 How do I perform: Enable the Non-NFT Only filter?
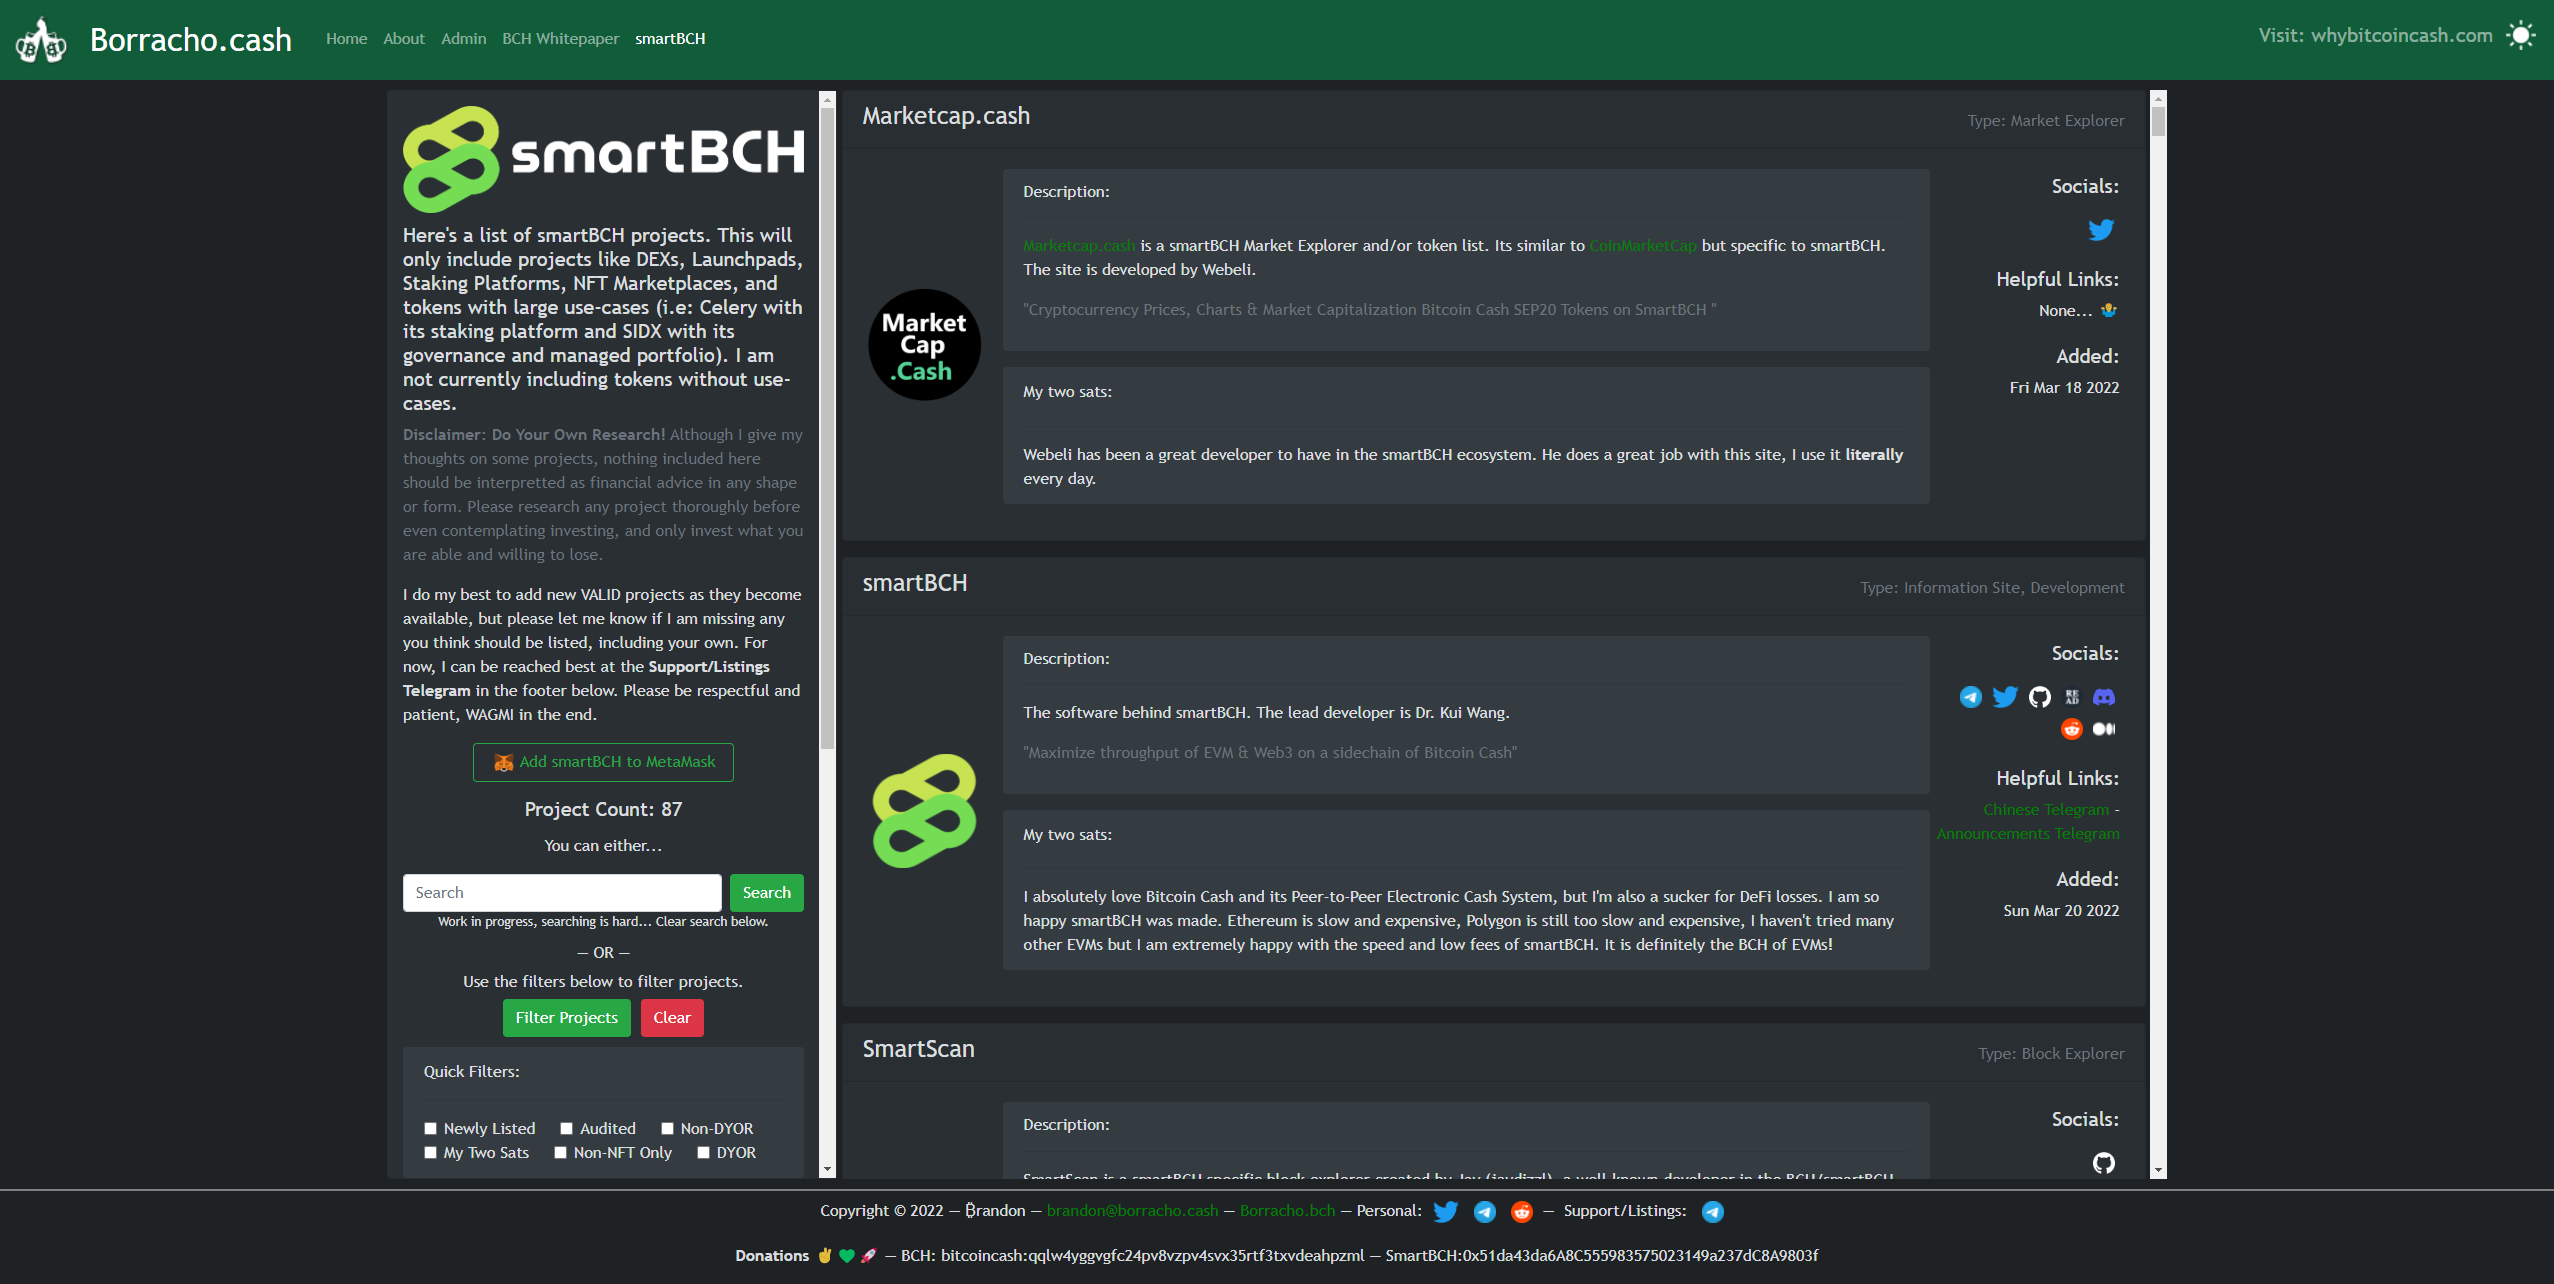pyautogui.click(x=561, y=1153)
